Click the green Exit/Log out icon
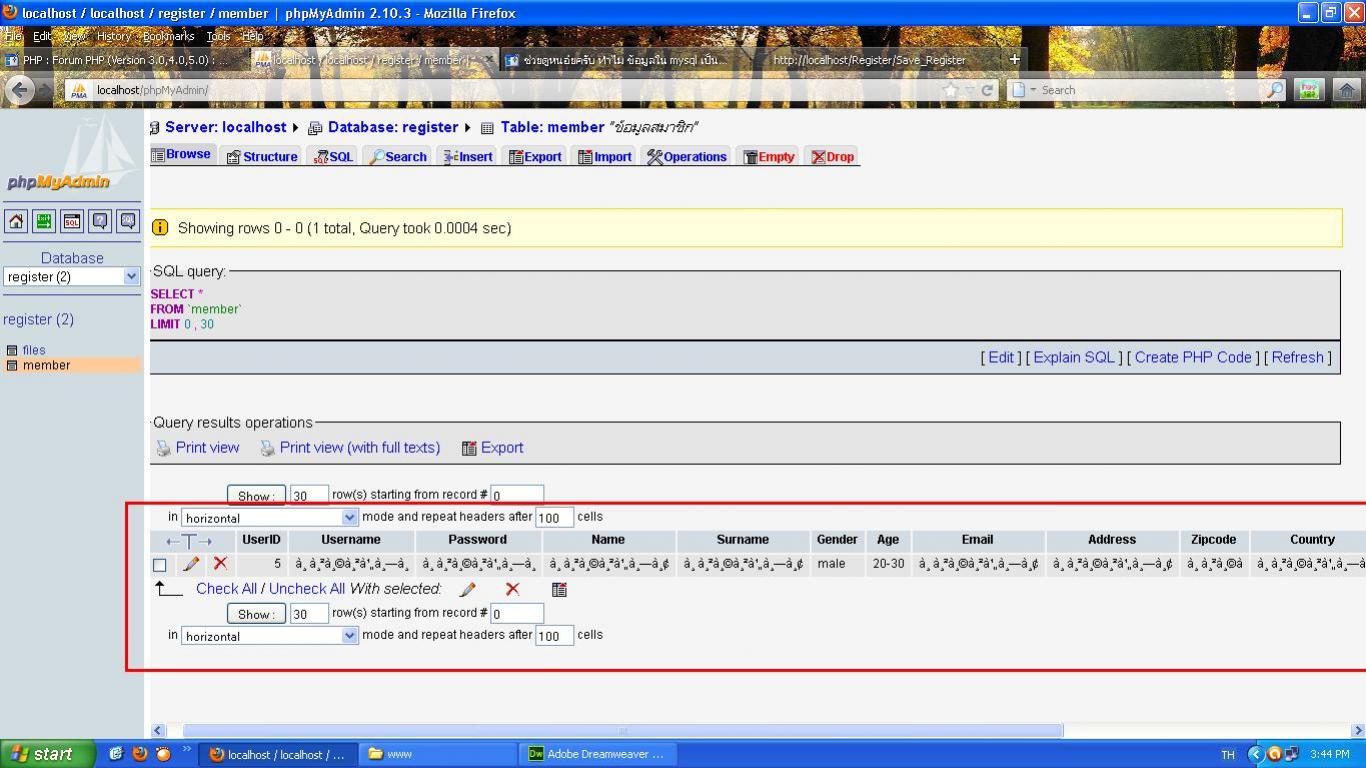Screen dimensions: 1366x768 click(44, 221)
